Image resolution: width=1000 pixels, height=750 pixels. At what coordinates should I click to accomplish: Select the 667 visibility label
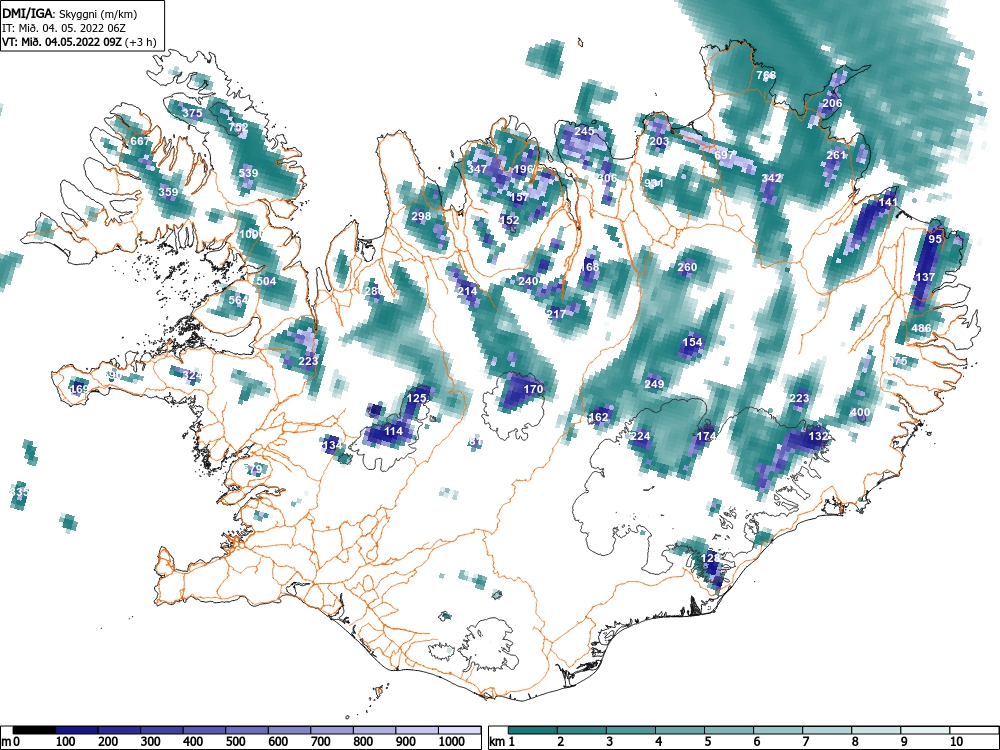pyautogui.click(x=140, y=142)
